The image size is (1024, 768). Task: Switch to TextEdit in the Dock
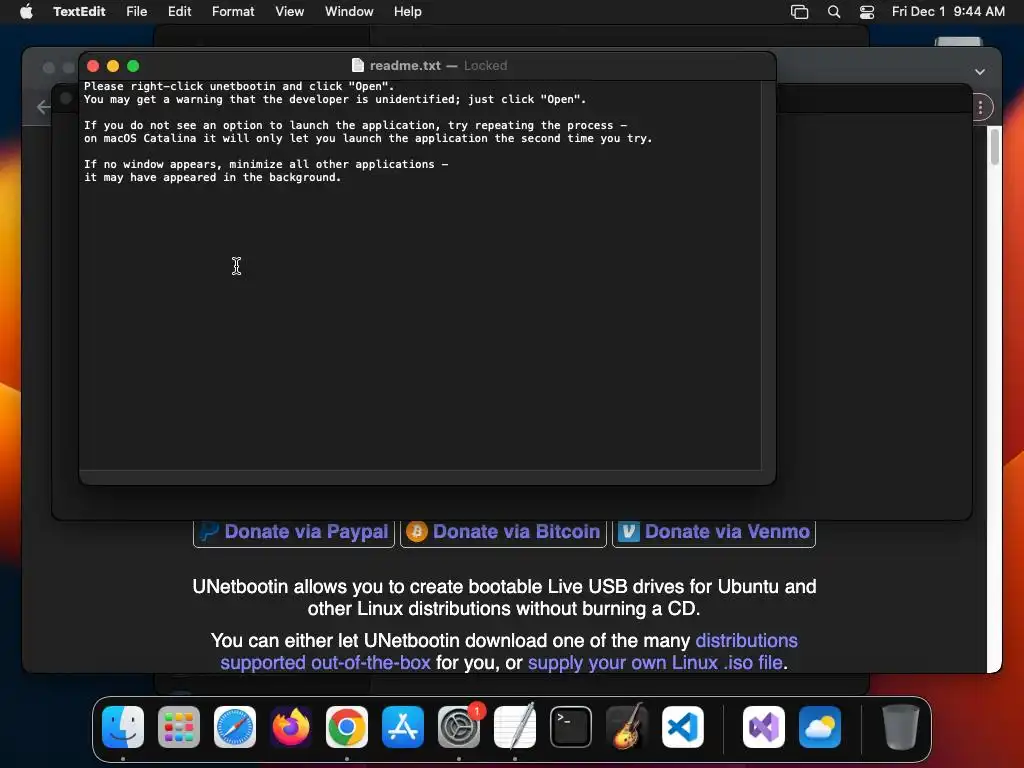point(515,727)
